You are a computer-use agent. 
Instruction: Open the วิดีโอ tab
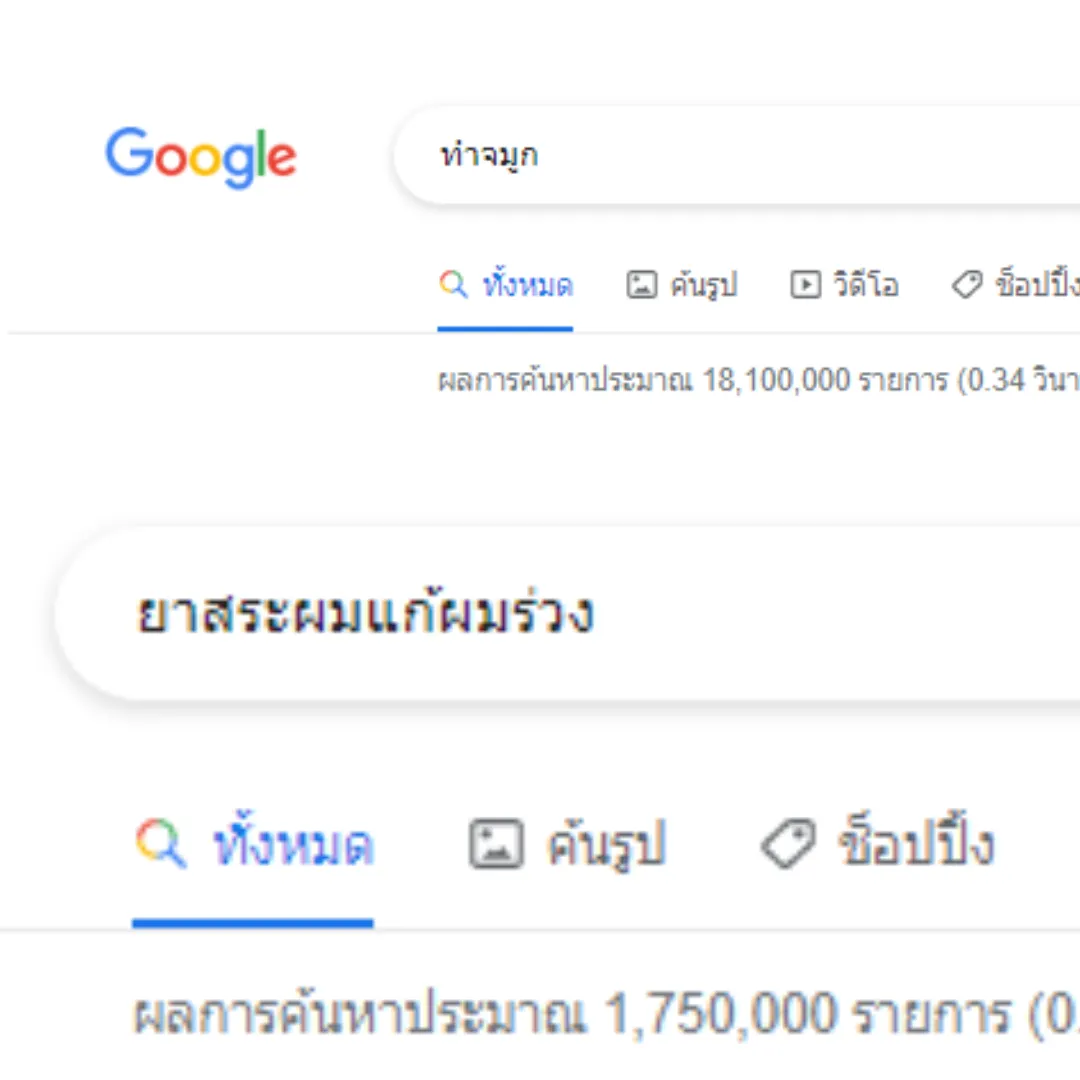point(844,285)
